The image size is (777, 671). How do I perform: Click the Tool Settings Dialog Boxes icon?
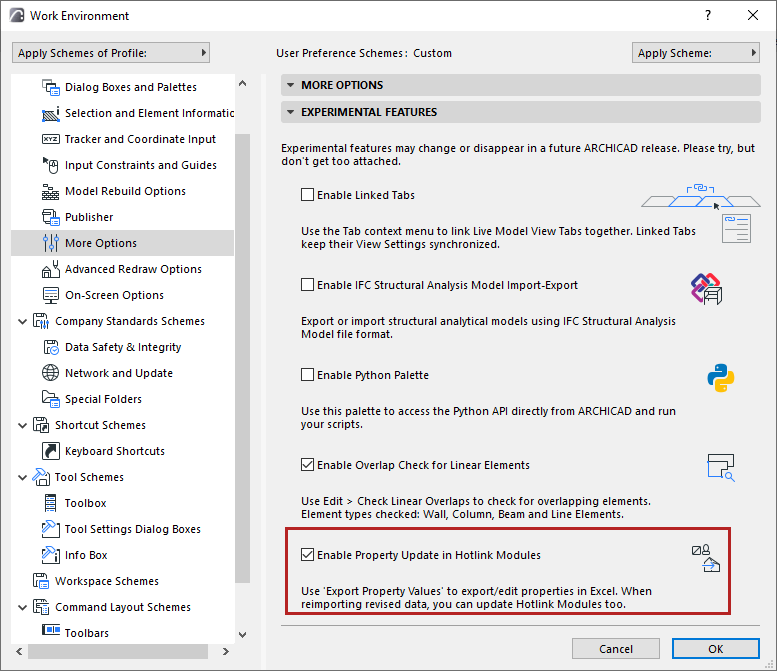point(51,529)
